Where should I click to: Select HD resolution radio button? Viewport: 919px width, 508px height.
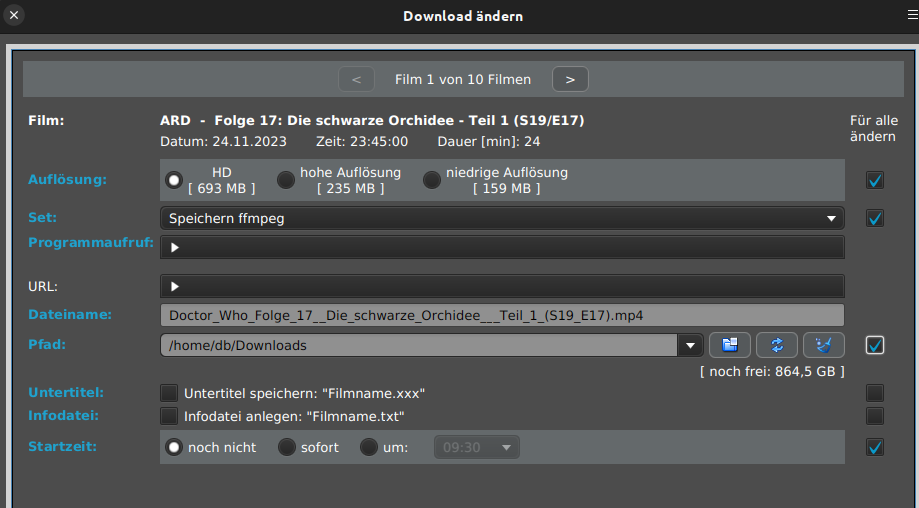coord(174,180)
